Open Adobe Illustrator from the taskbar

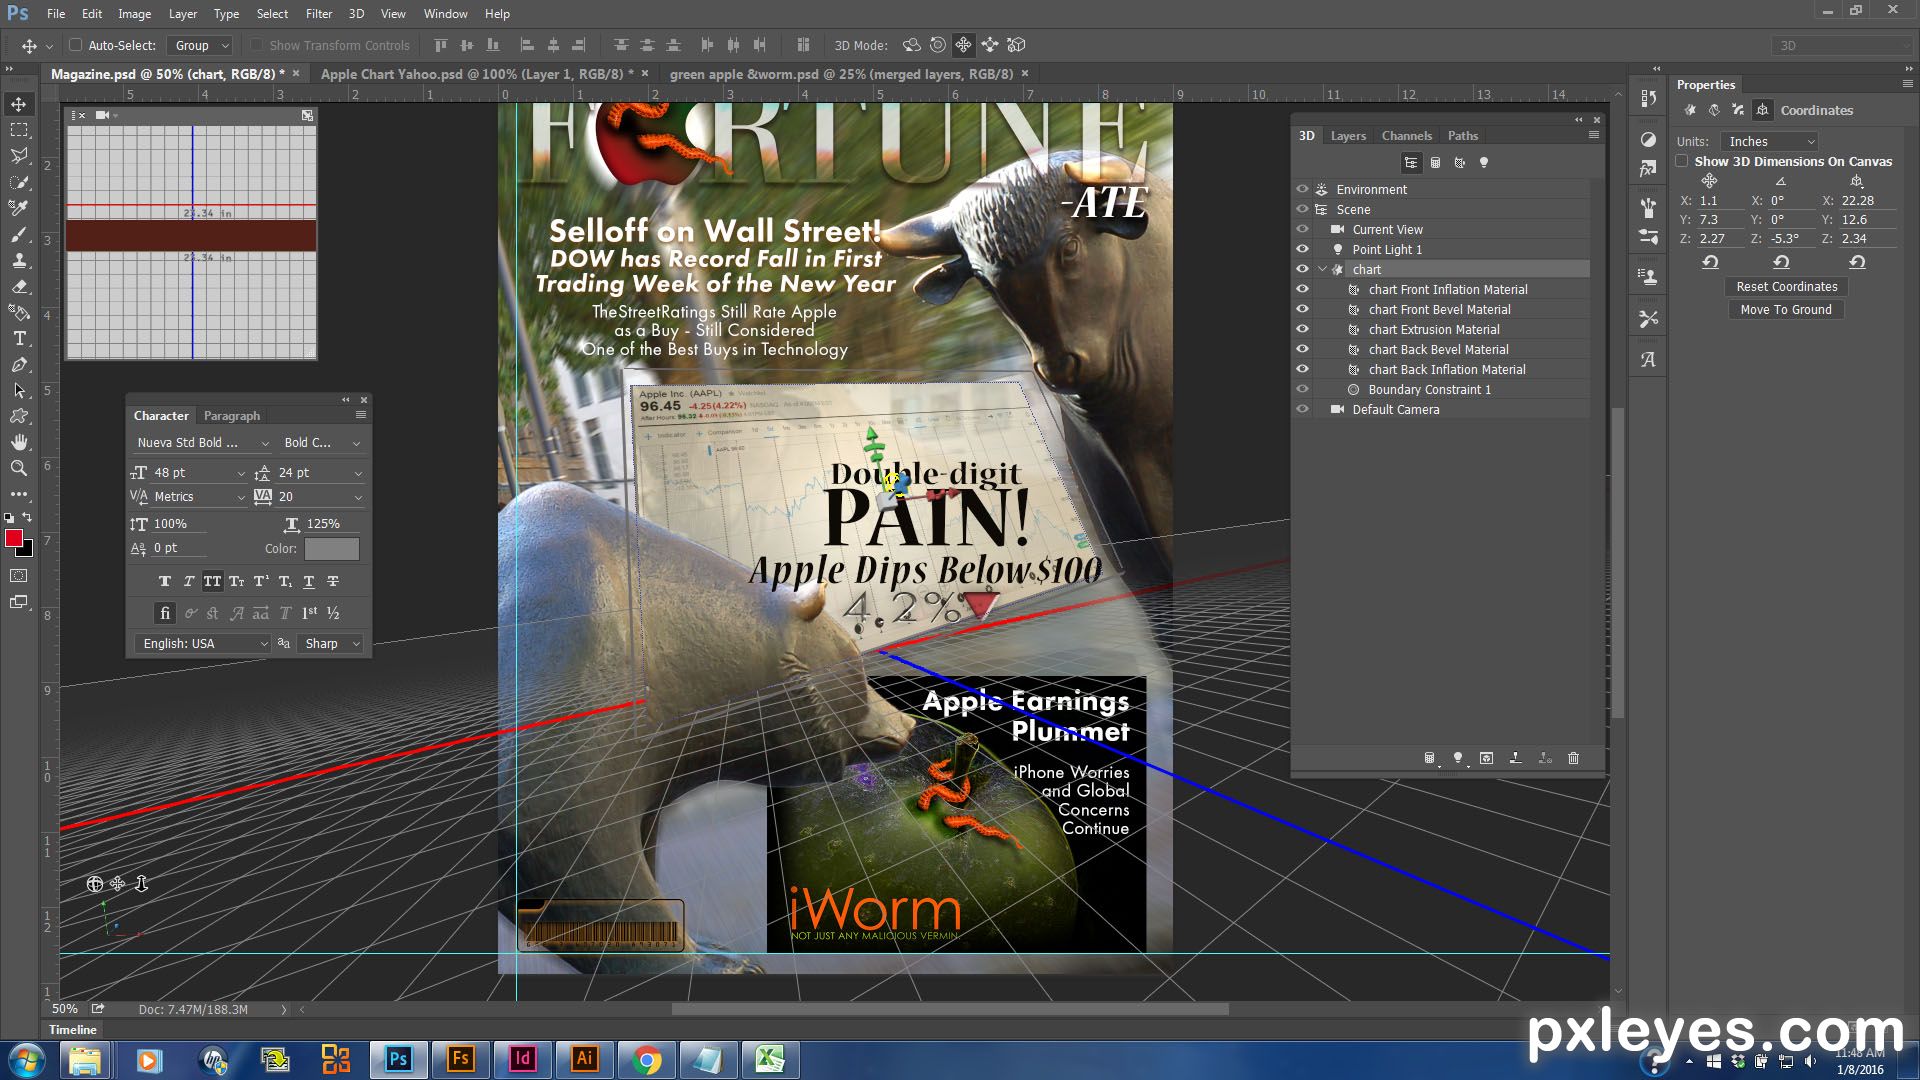point(584,1059)
